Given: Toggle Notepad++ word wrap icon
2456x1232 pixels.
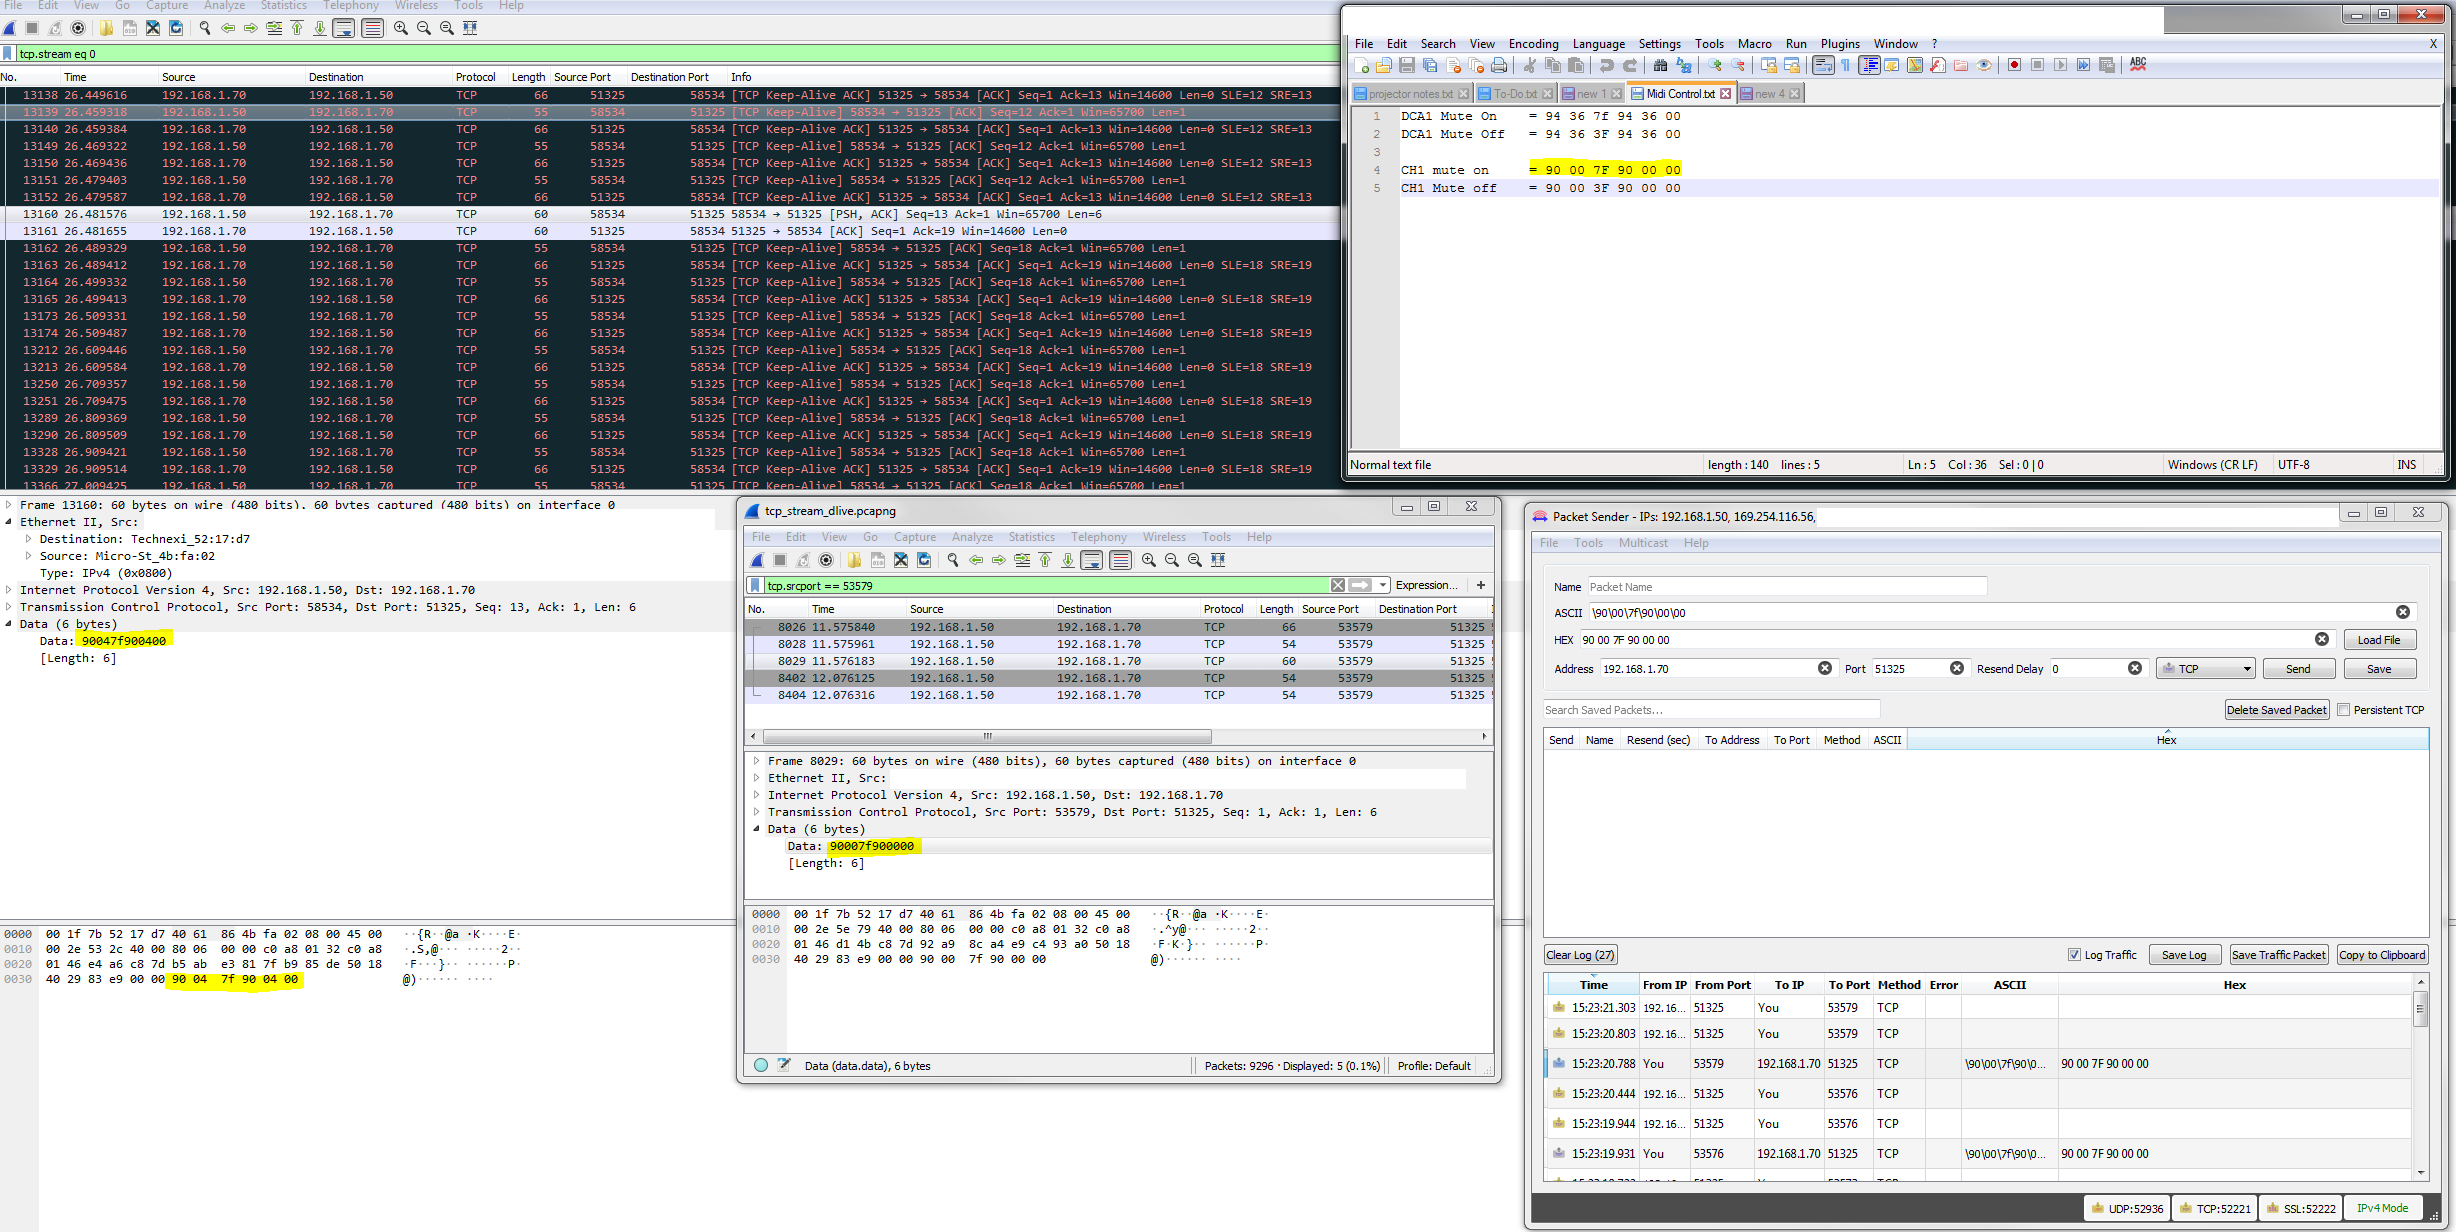Looking at the screenshot, I should tap(1823, 65).
